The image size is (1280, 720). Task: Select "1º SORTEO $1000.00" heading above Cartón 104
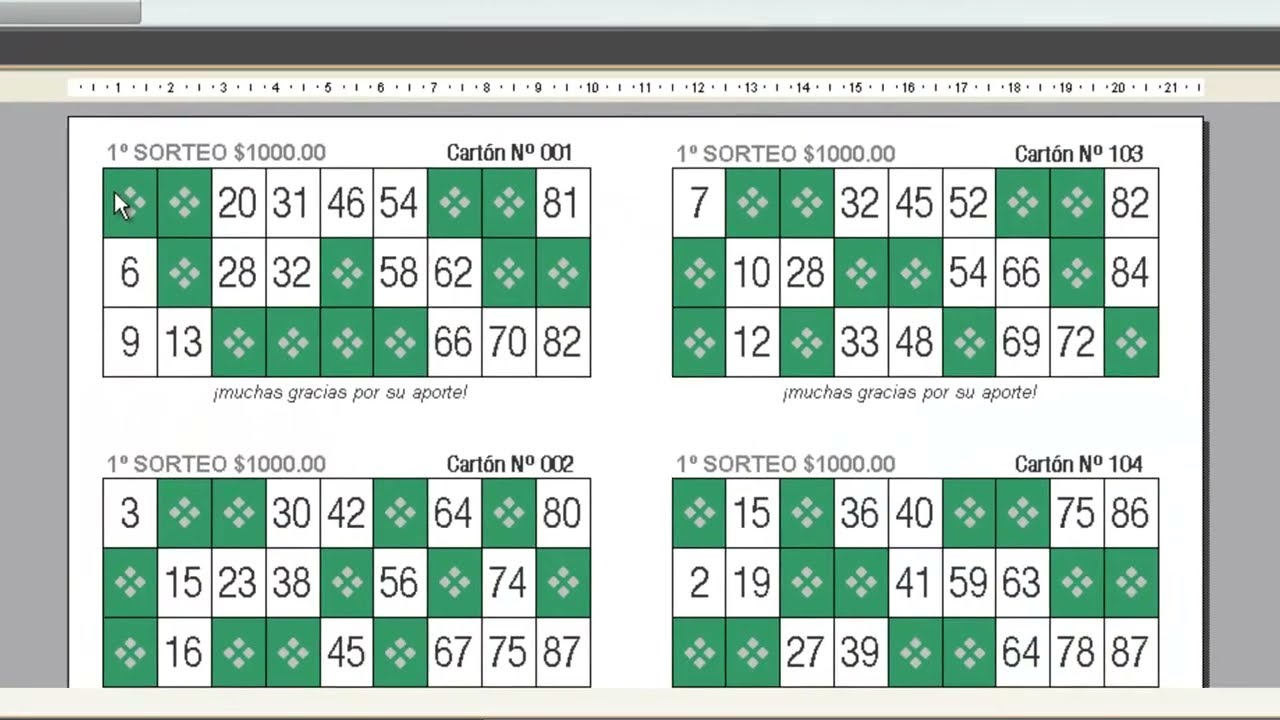click(x=785, y=463)
